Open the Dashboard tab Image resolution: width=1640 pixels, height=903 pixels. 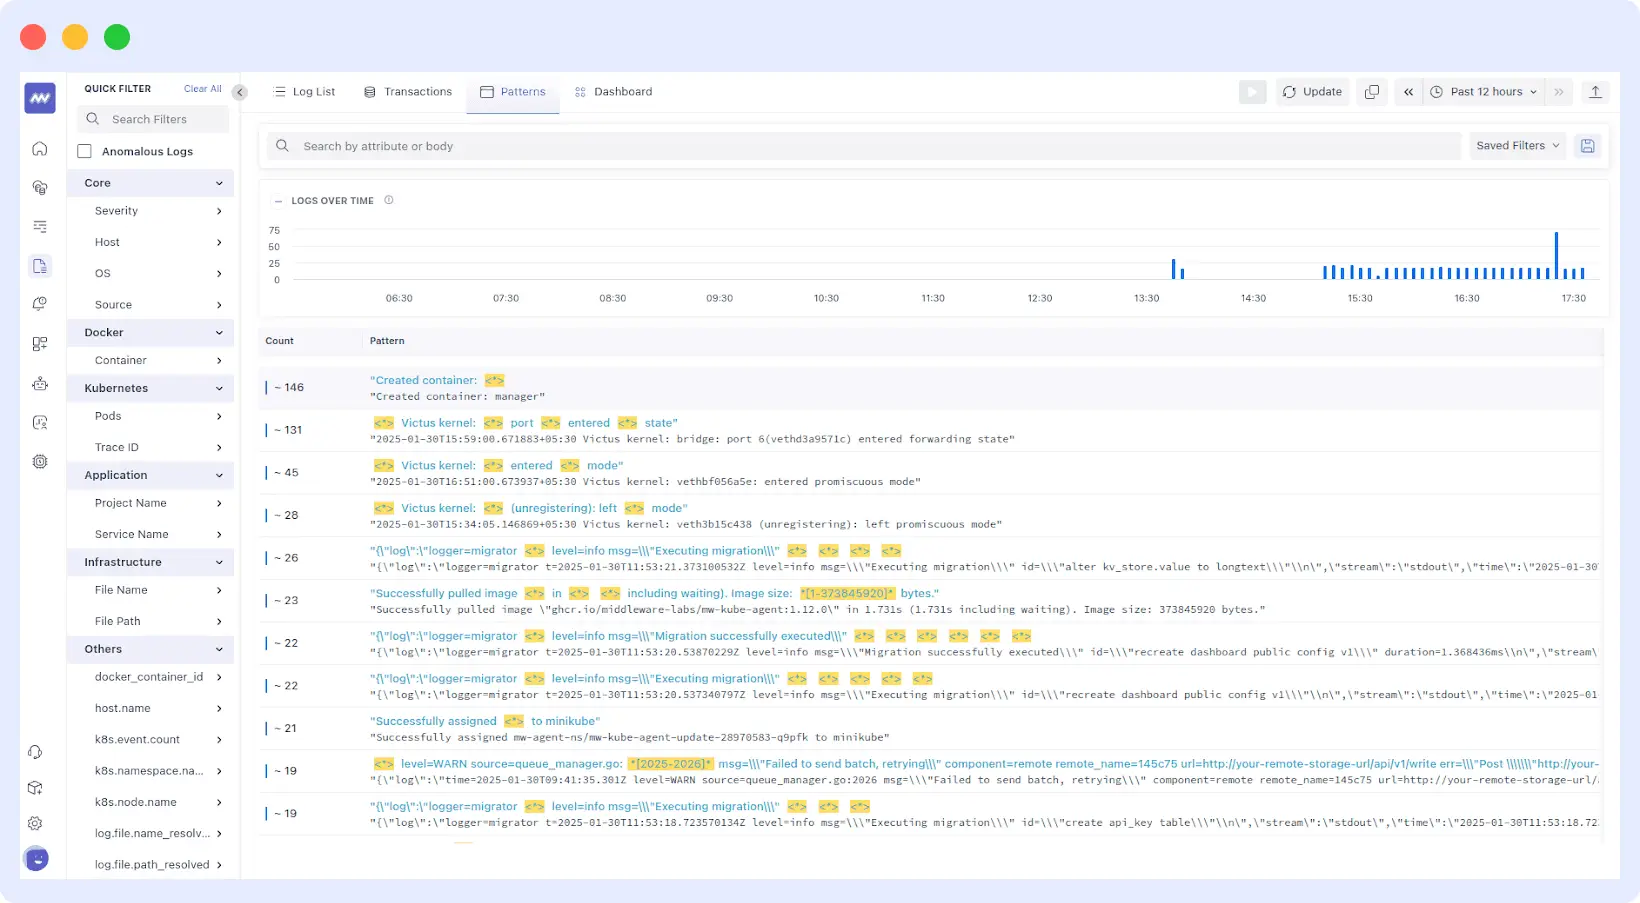click(612, 92)
